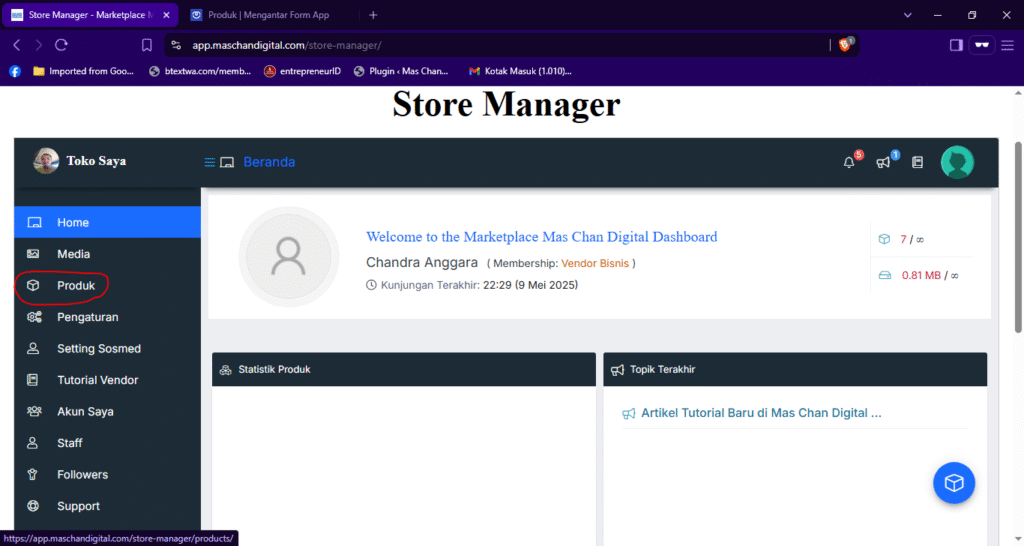This screenshot has height=546, width=1024.
Task: Click the Toko Saya store name
Action: click(x=96, y=161)
